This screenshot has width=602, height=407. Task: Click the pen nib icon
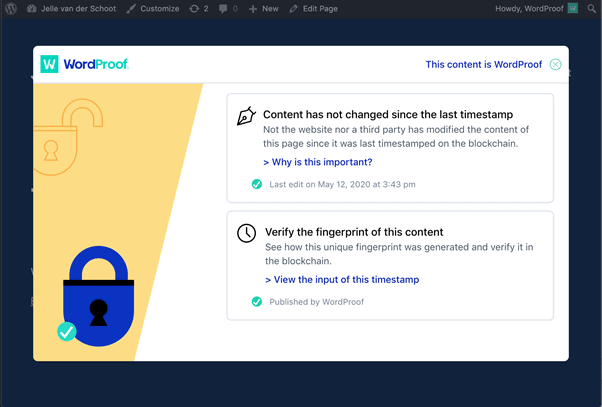246,116
